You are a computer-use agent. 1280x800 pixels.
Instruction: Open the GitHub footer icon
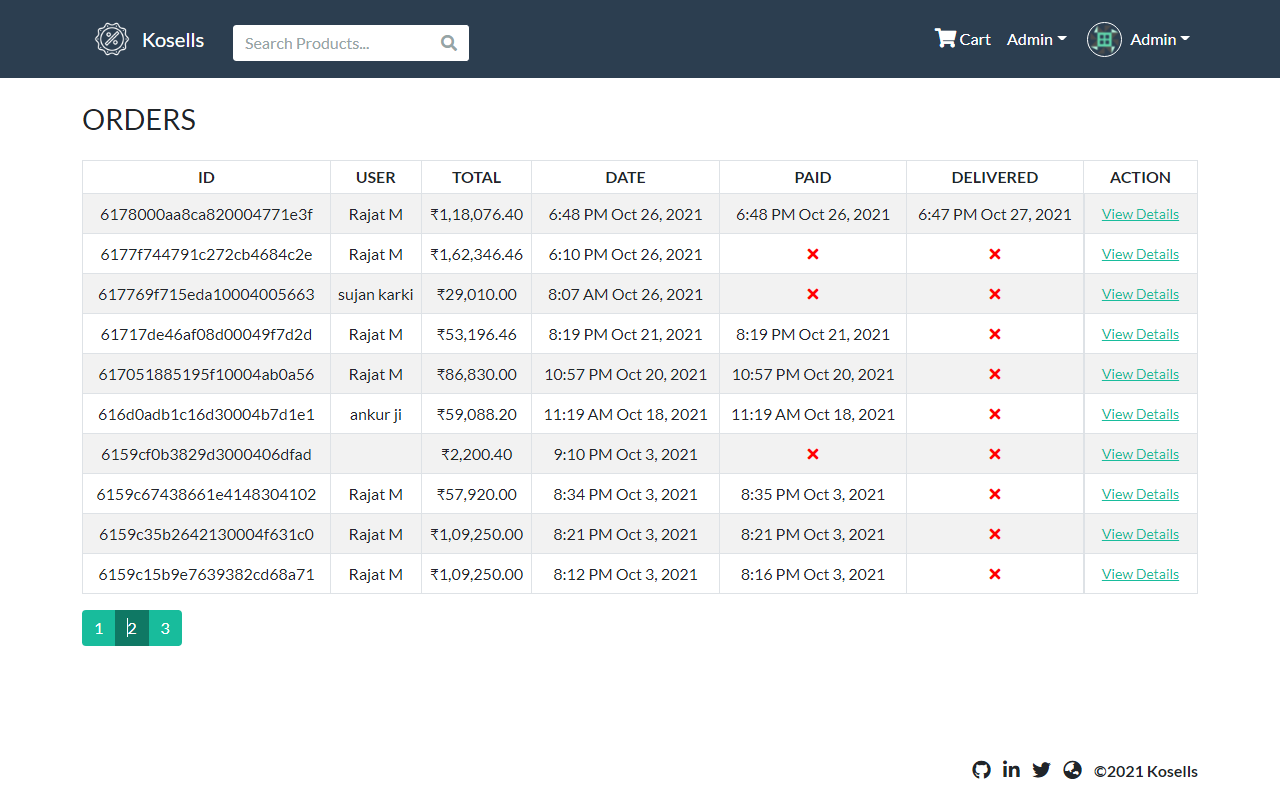[x=981, y=770]
